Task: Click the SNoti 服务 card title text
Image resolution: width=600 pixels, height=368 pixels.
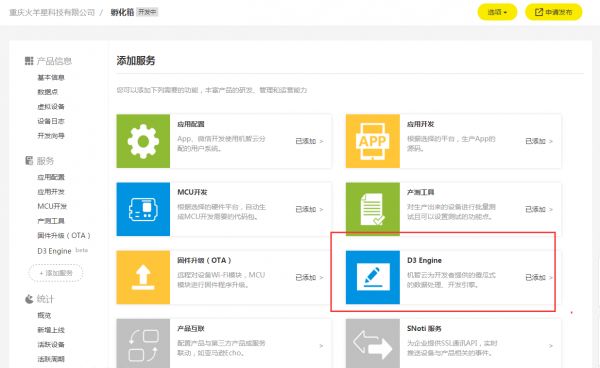Action: (424, 328)
